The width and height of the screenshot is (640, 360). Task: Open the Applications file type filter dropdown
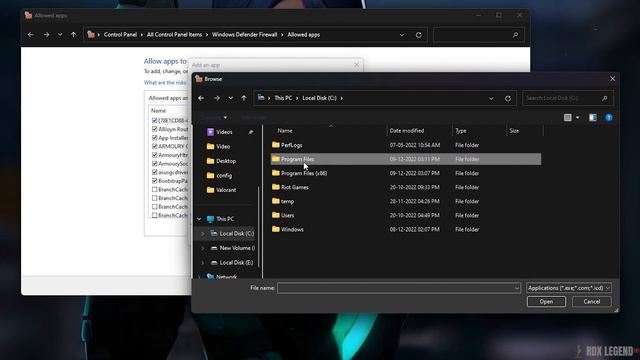(x=569, y=288)
